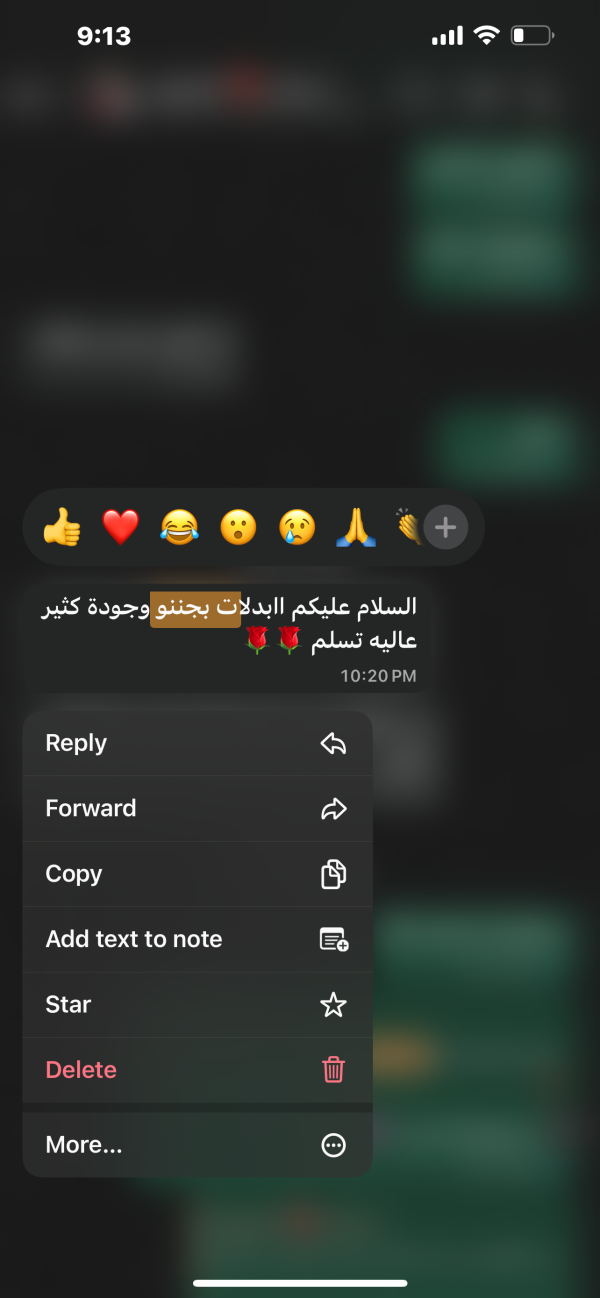
Task: Tap the red trash can icon
Action: 333,1069
